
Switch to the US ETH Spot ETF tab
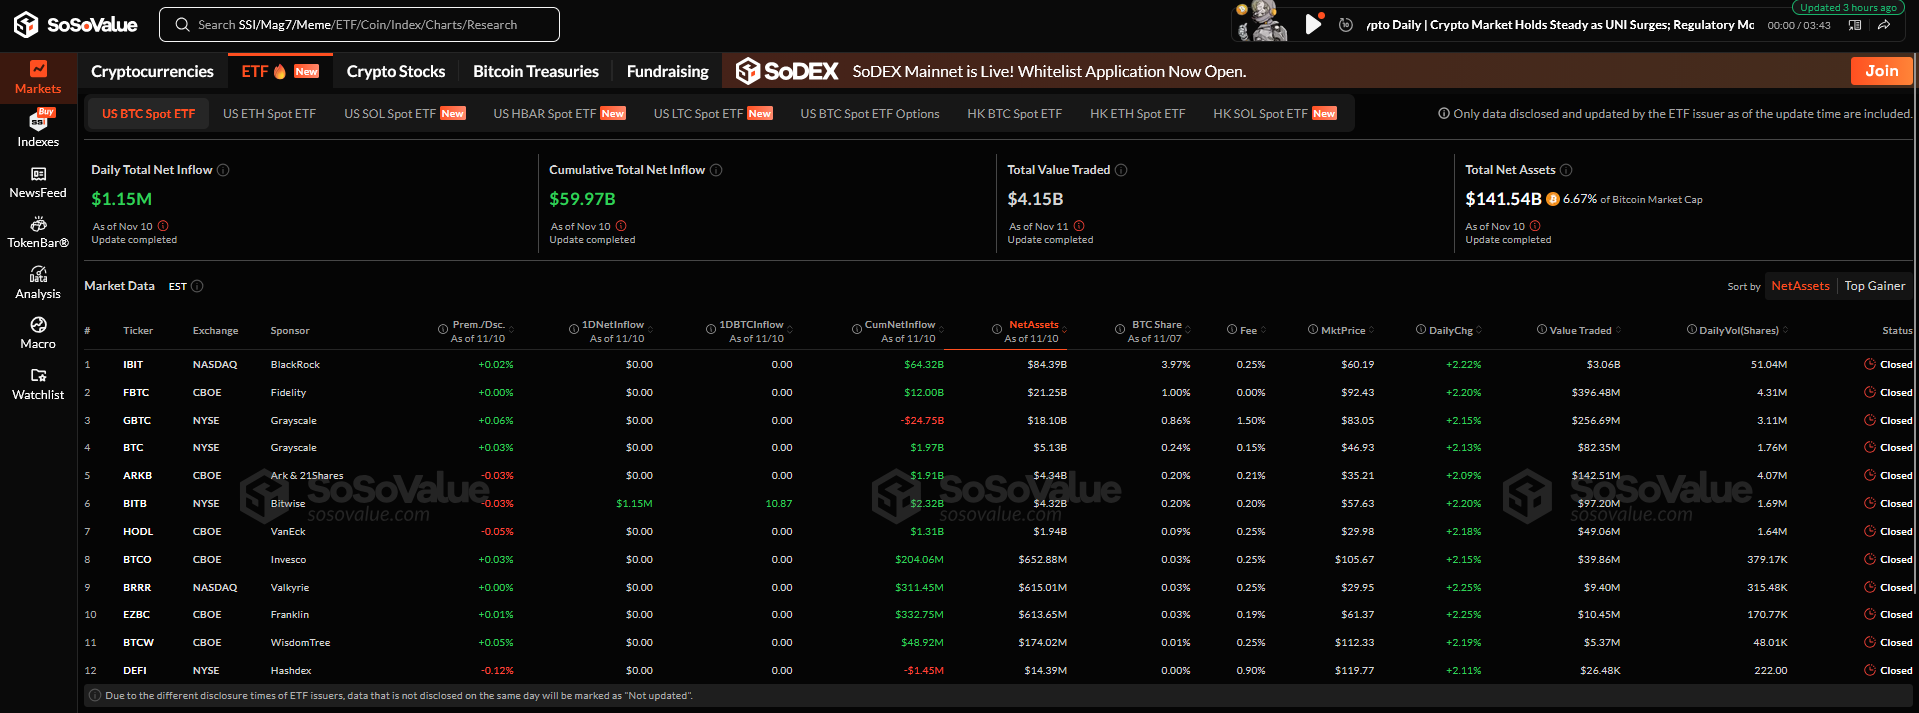pyautogui.click(x=269, y=114)
